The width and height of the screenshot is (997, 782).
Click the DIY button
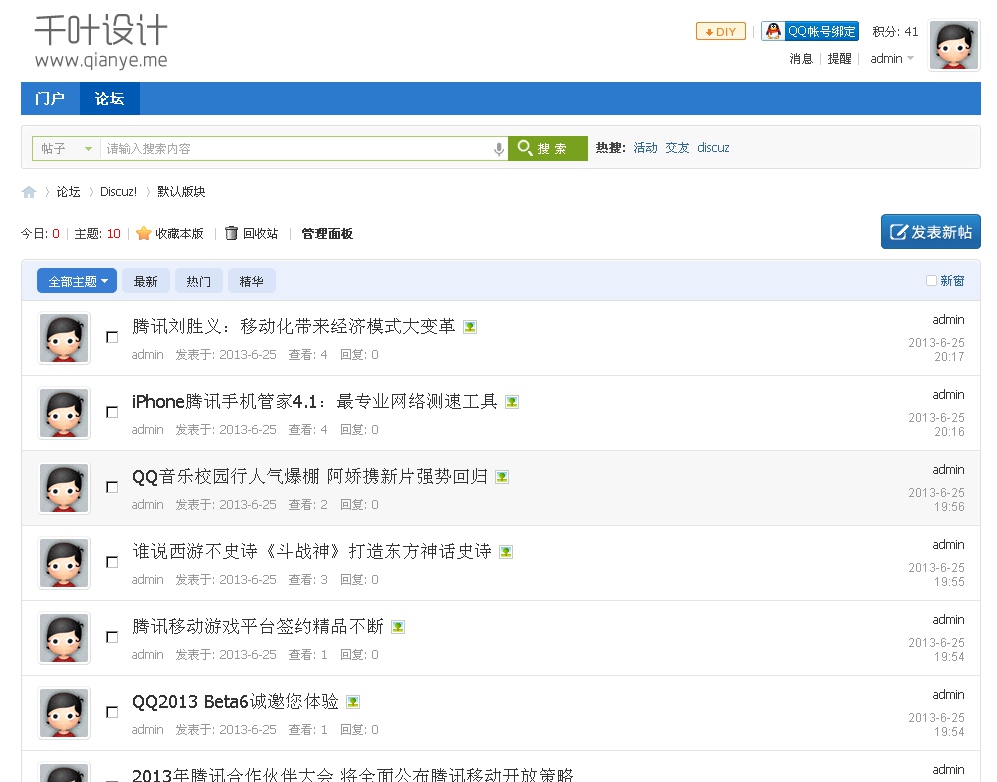point(721,31)
